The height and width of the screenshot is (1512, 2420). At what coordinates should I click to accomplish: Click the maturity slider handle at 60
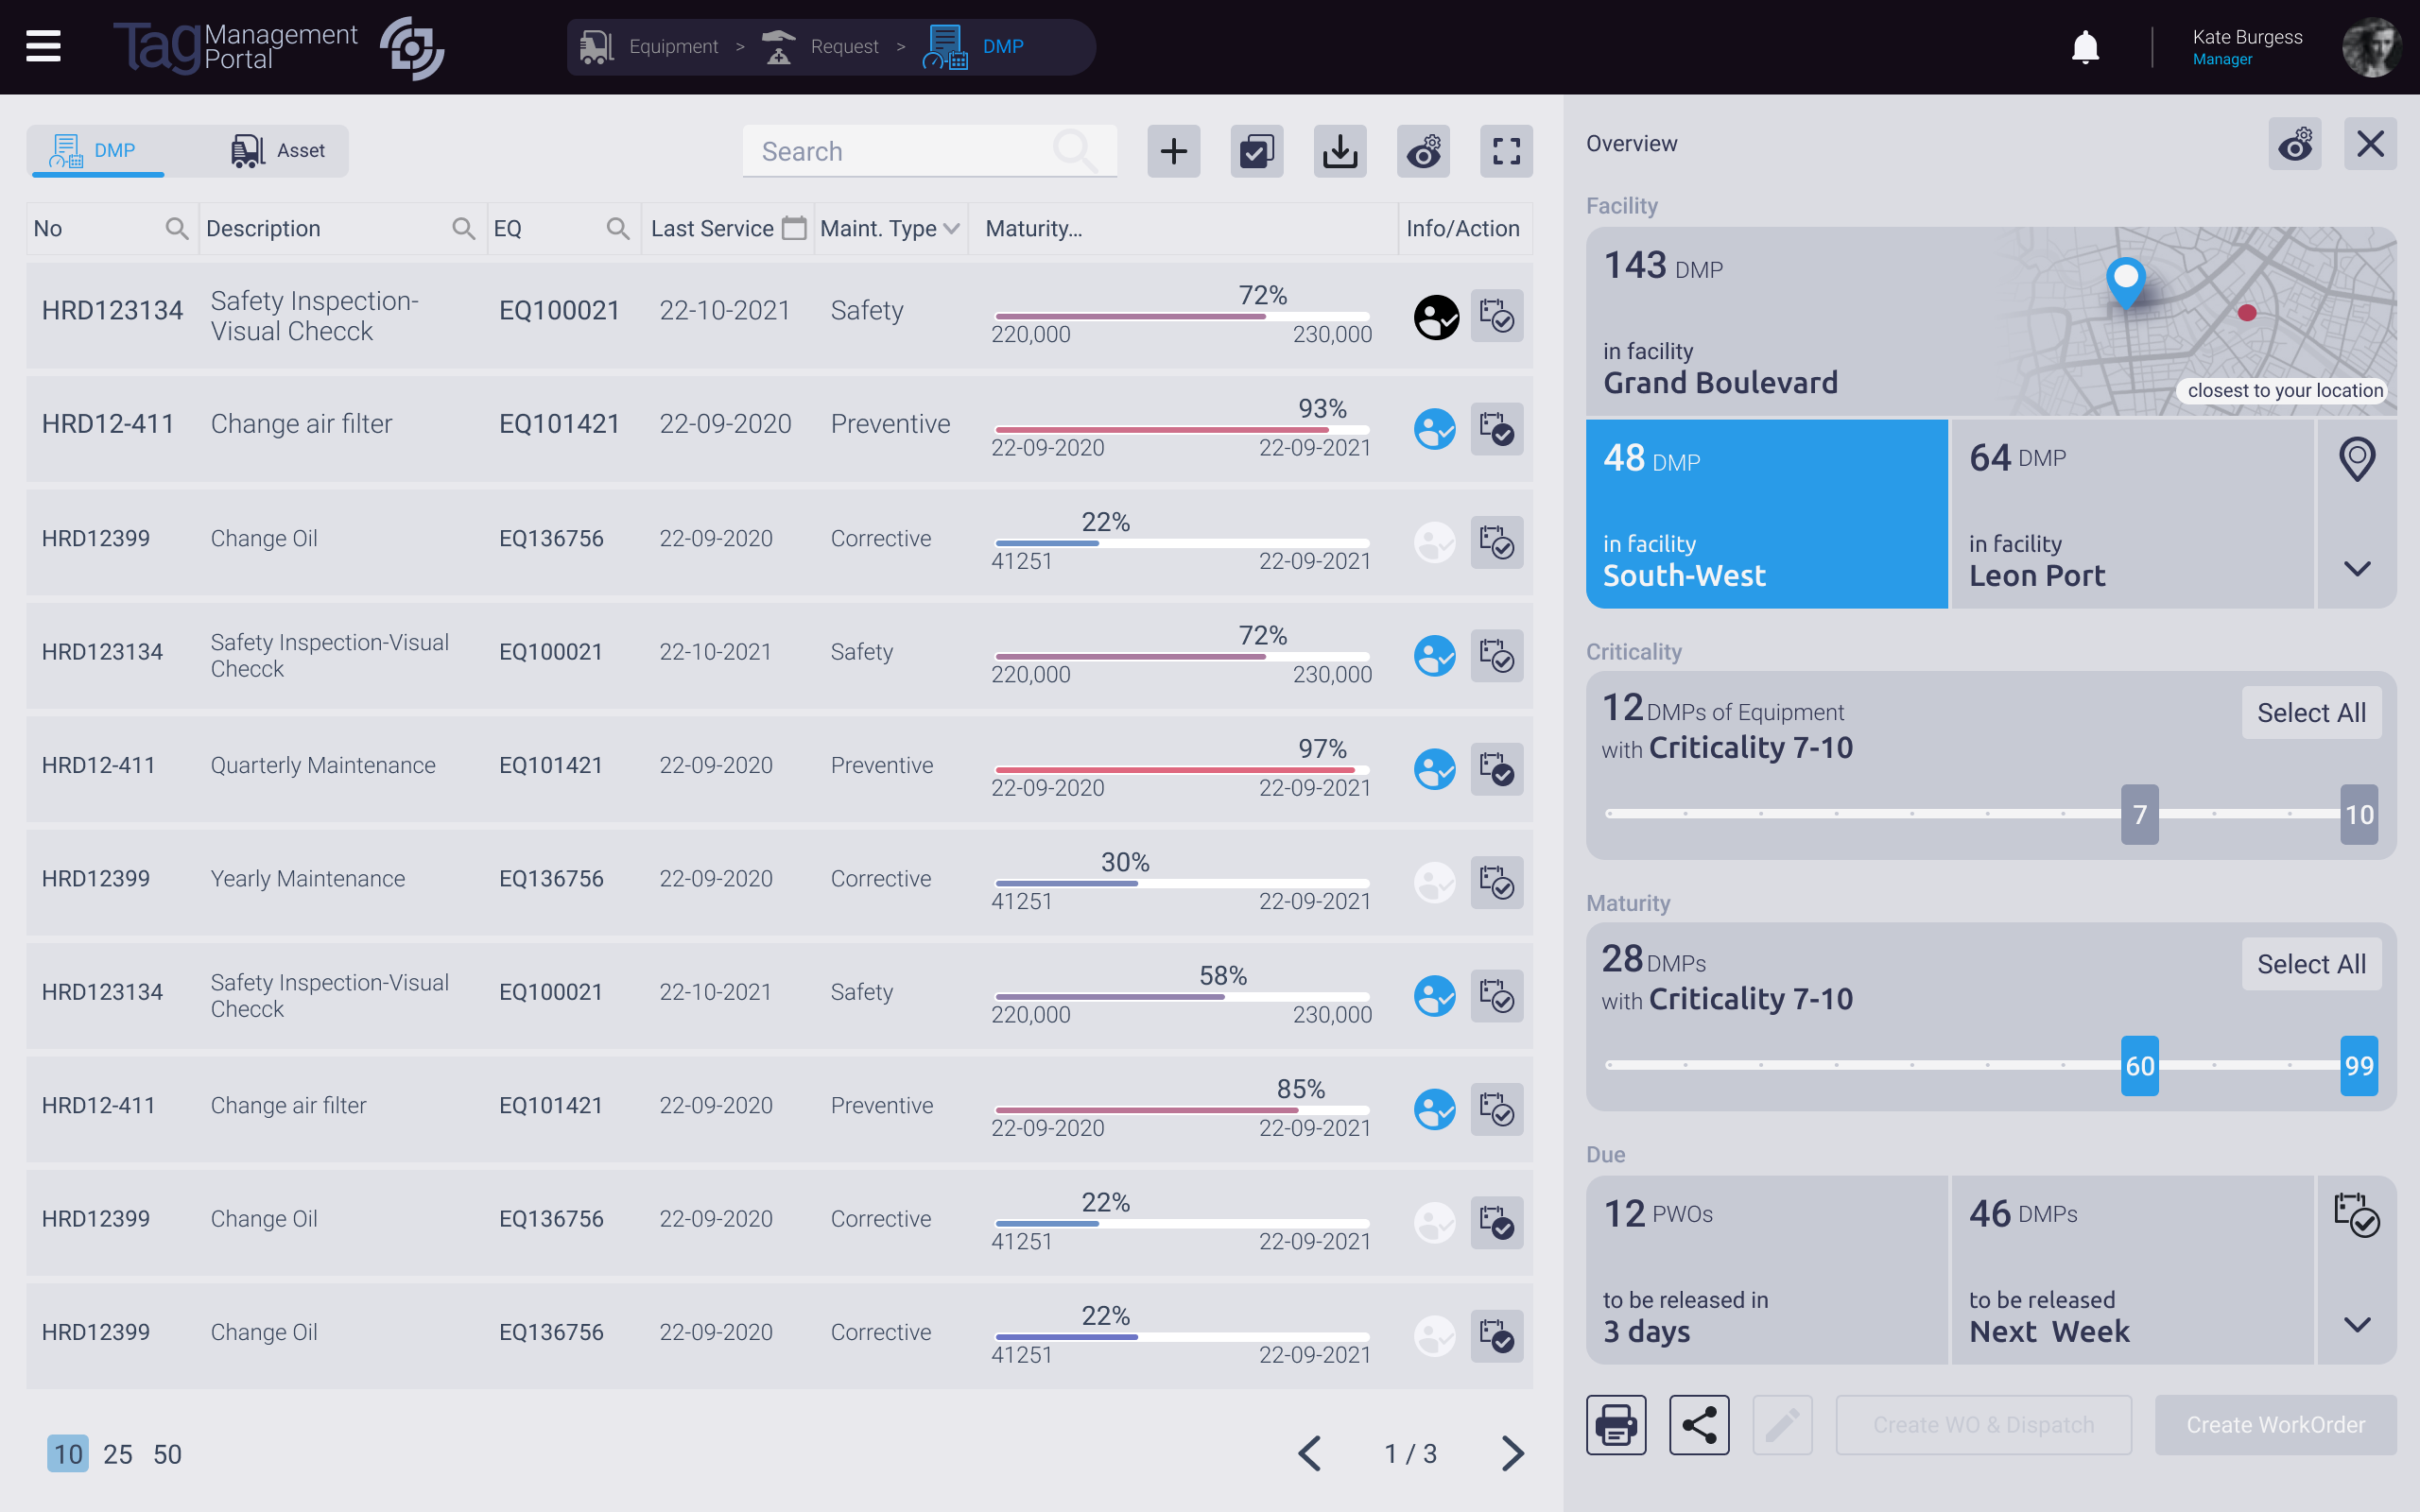pos(2140,1066)
